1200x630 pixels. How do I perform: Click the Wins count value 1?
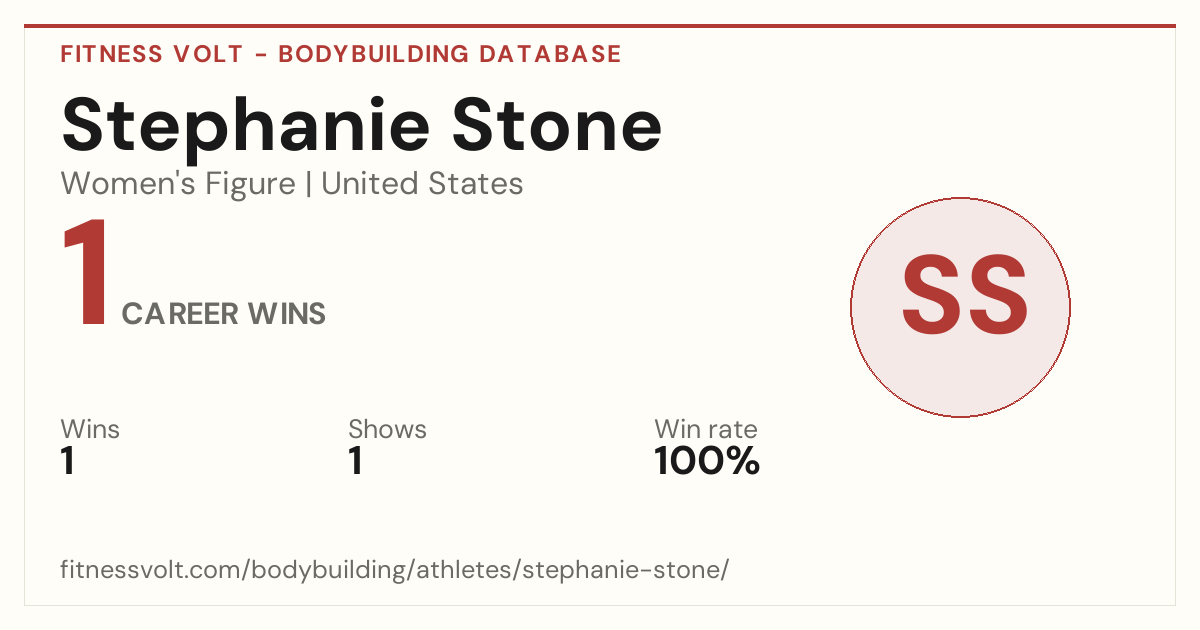tap(68, 462)
